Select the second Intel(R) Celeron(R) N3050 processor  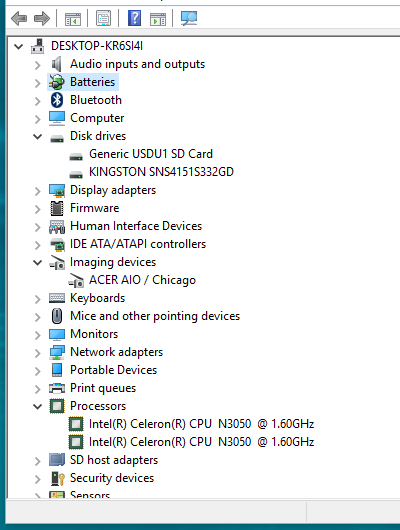[202, 442]
